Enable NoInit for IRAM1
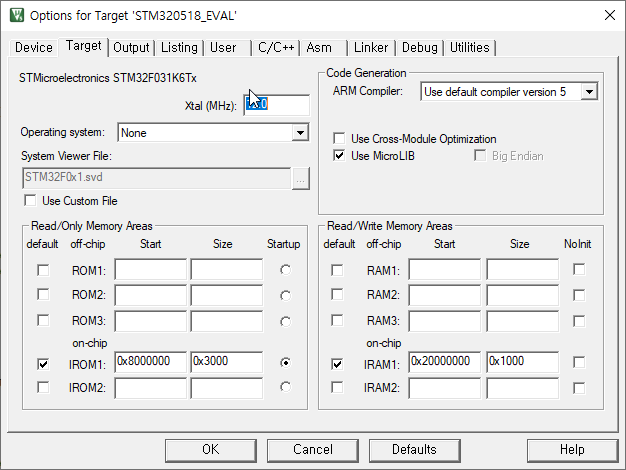 pos(579,362)
